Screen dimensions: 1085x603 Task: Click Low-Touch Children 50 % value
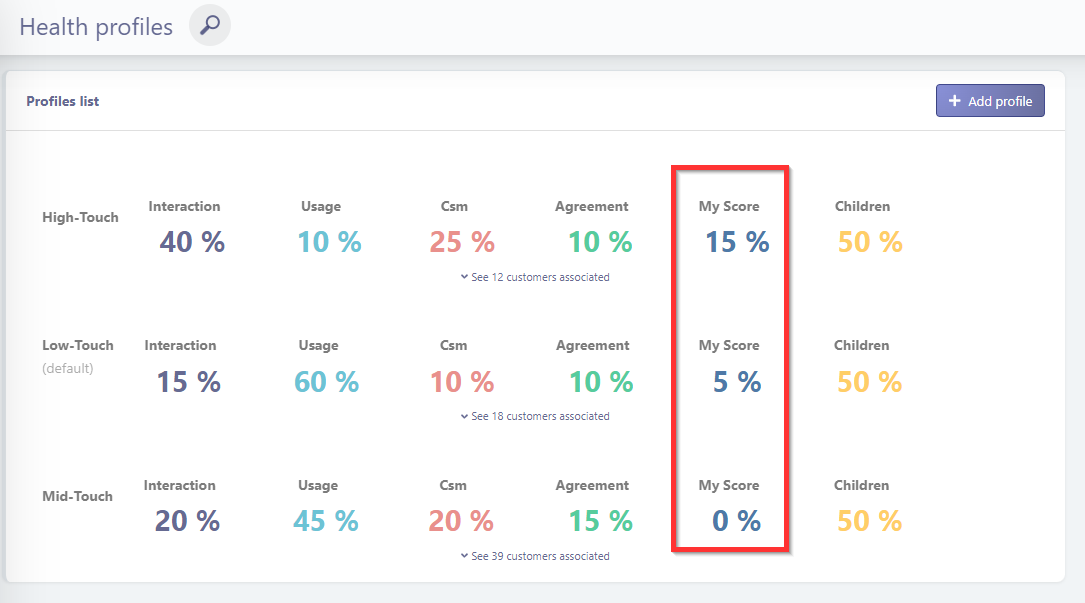(x=869, y=382)
